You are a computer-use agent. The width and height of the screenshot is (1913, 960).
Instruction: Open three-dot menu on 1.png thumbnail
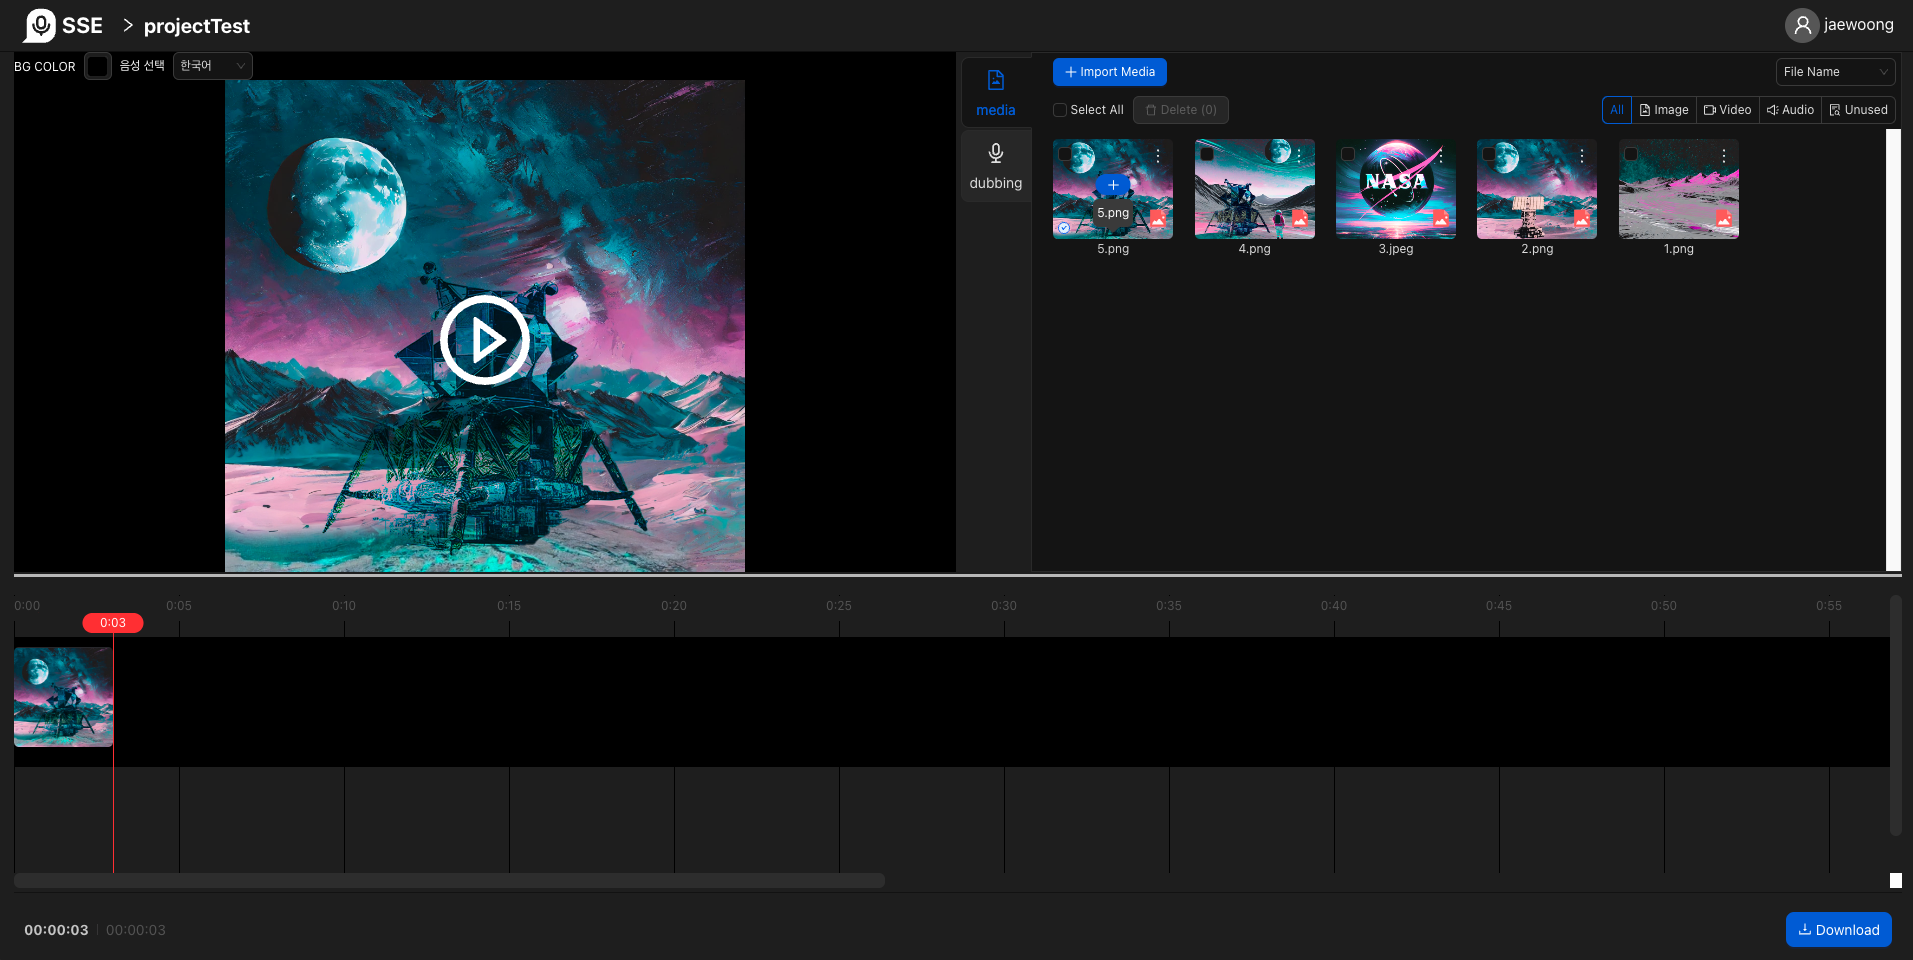1724,156
